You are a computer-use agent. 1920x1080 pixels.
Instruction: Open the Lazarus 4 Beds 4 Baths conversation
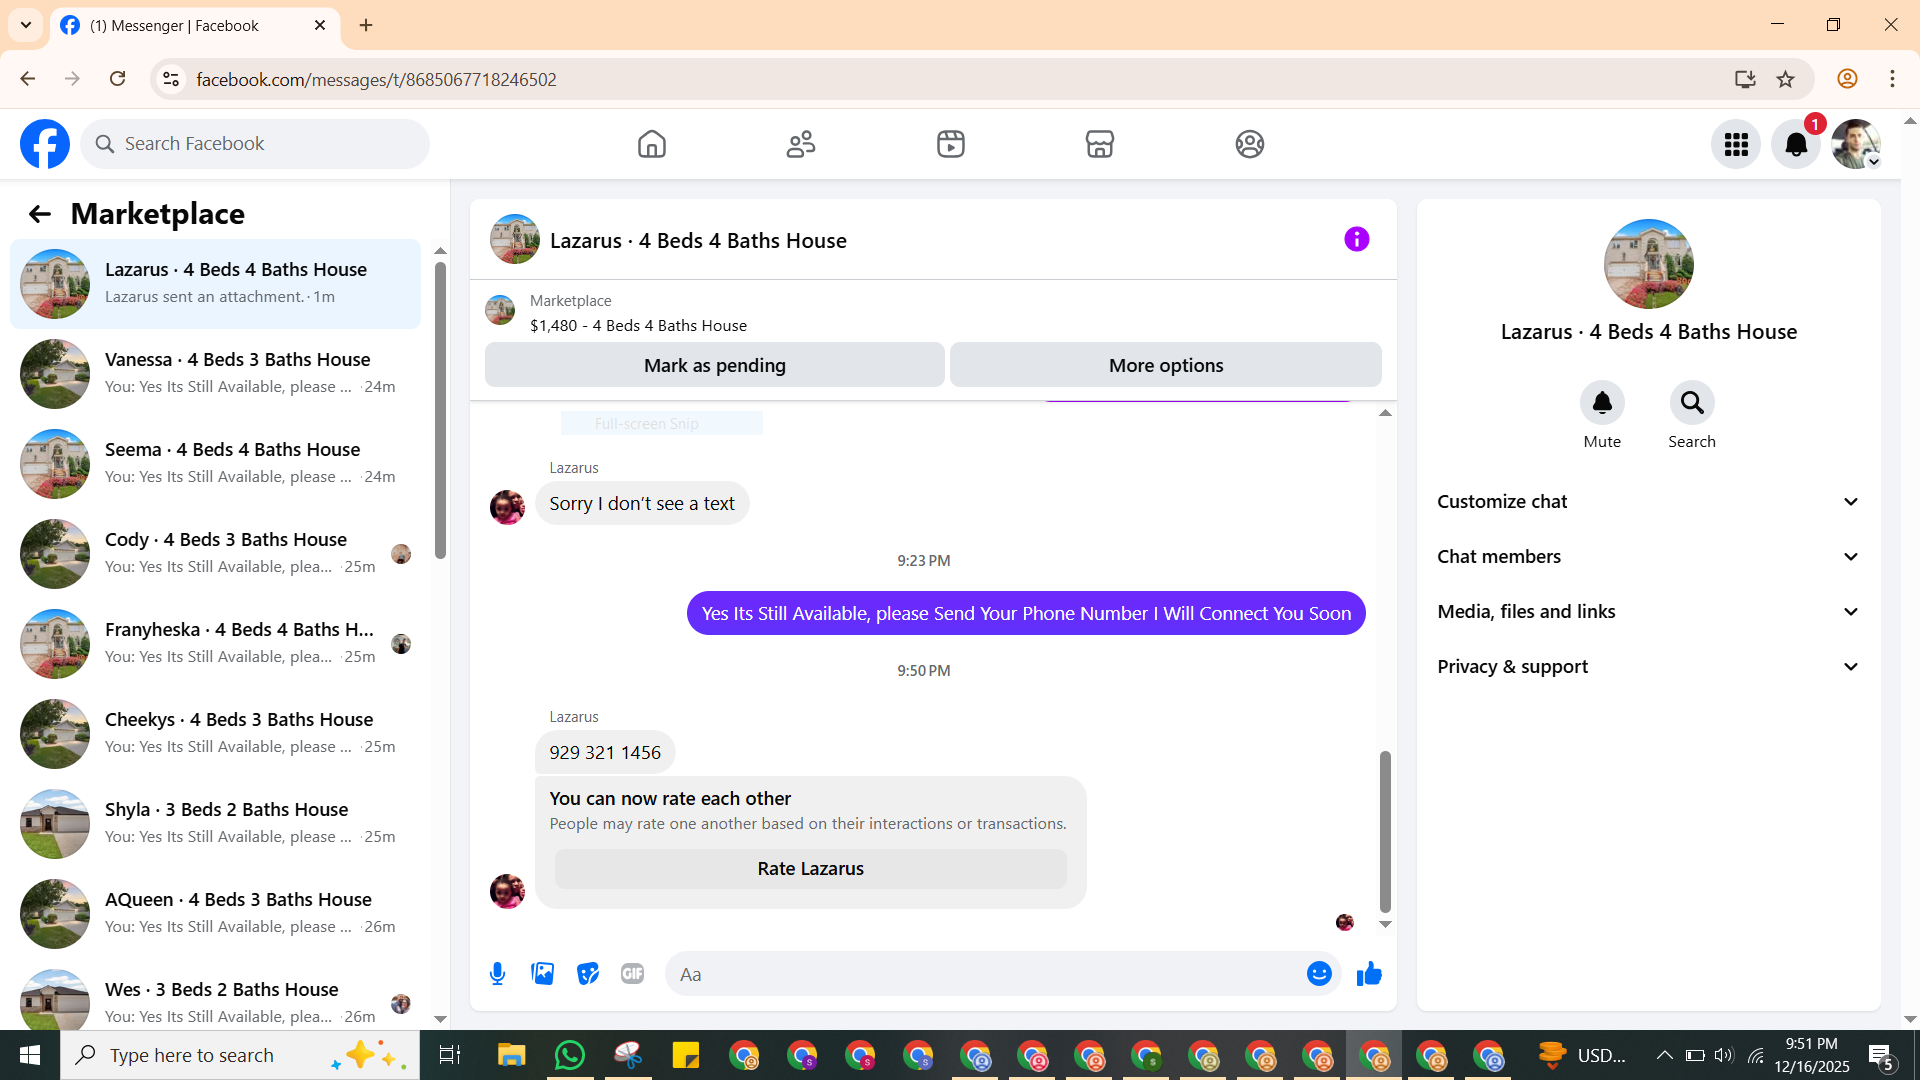point(215,284)
